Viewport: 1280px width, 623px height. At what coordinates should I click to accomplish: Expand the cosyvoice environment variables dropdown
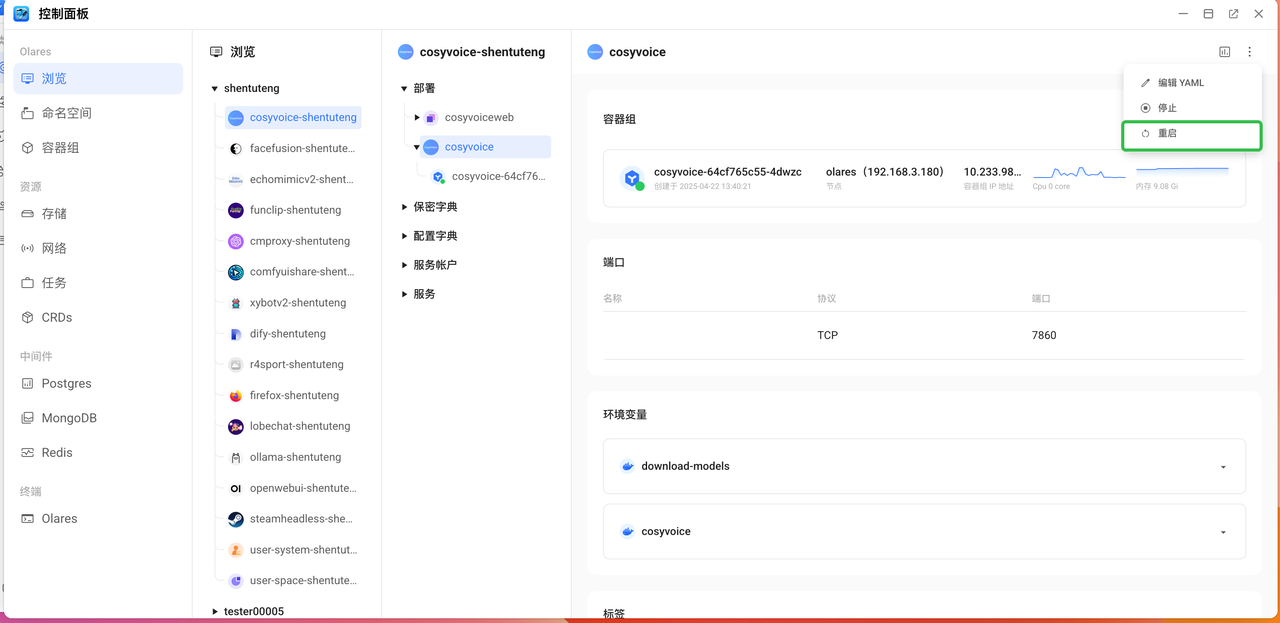tap(1223, 532)
